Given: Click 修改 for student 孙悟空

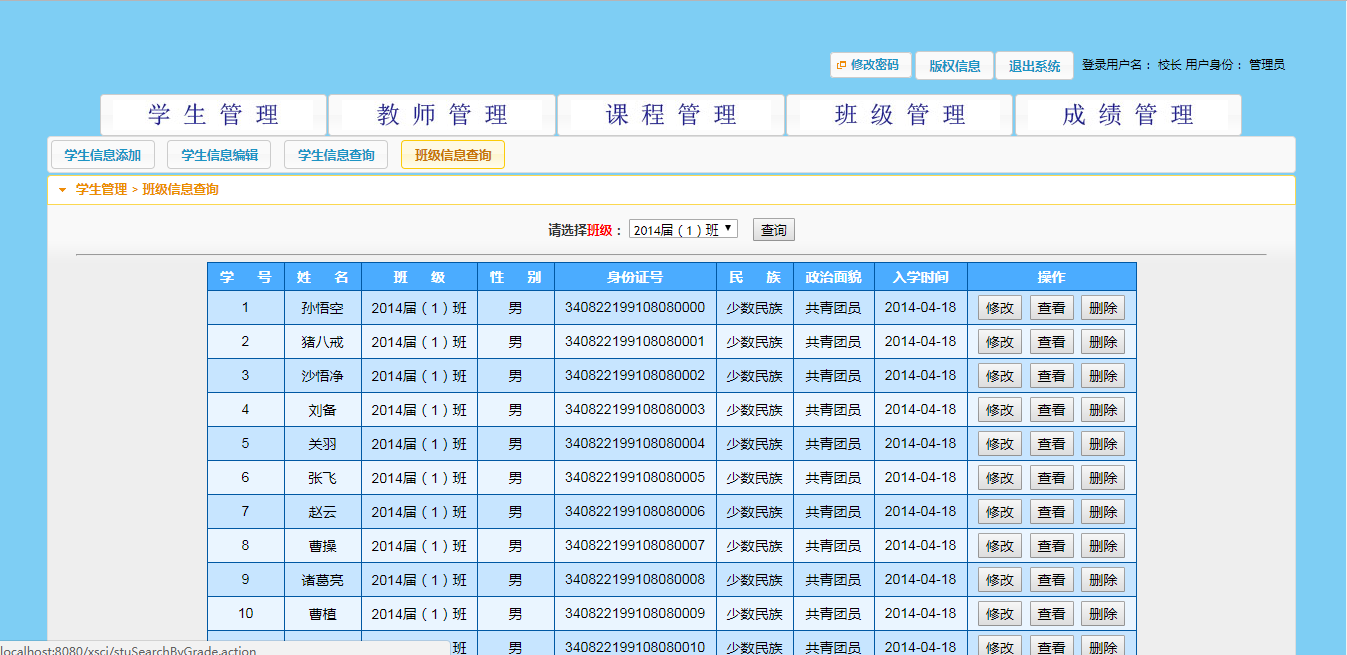Looking at the screenshot, I should click(1000, 308).
